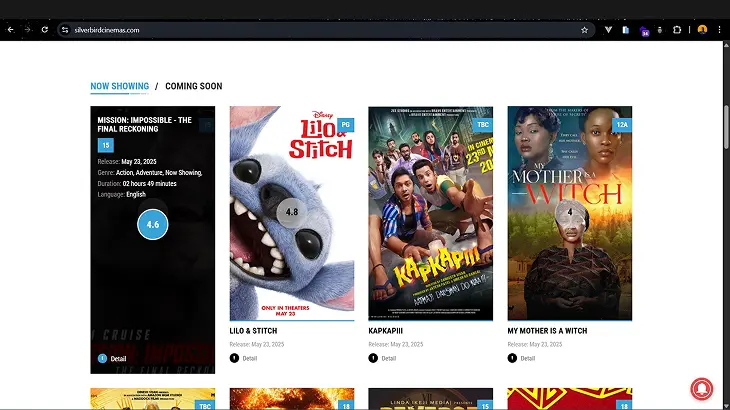Image resolution: width=730 pixels, height=410 pixels.
Task: Click Mission Impossible Detail info icon
Action: [x=102, y=358]
